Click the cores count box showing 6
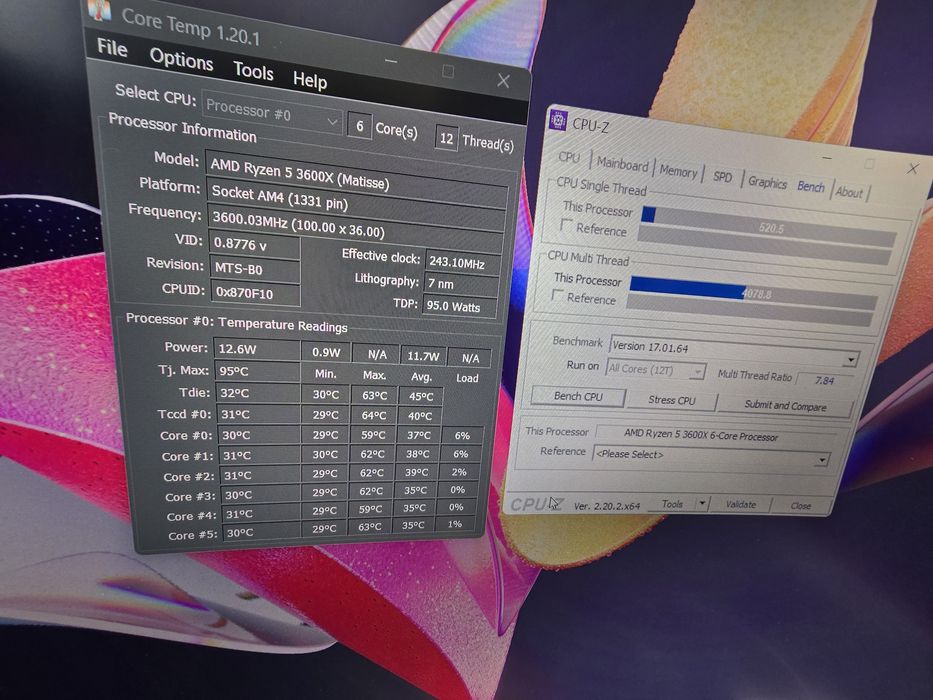The height and width of the screenshot is (700, 933). [x=359, y=126]
